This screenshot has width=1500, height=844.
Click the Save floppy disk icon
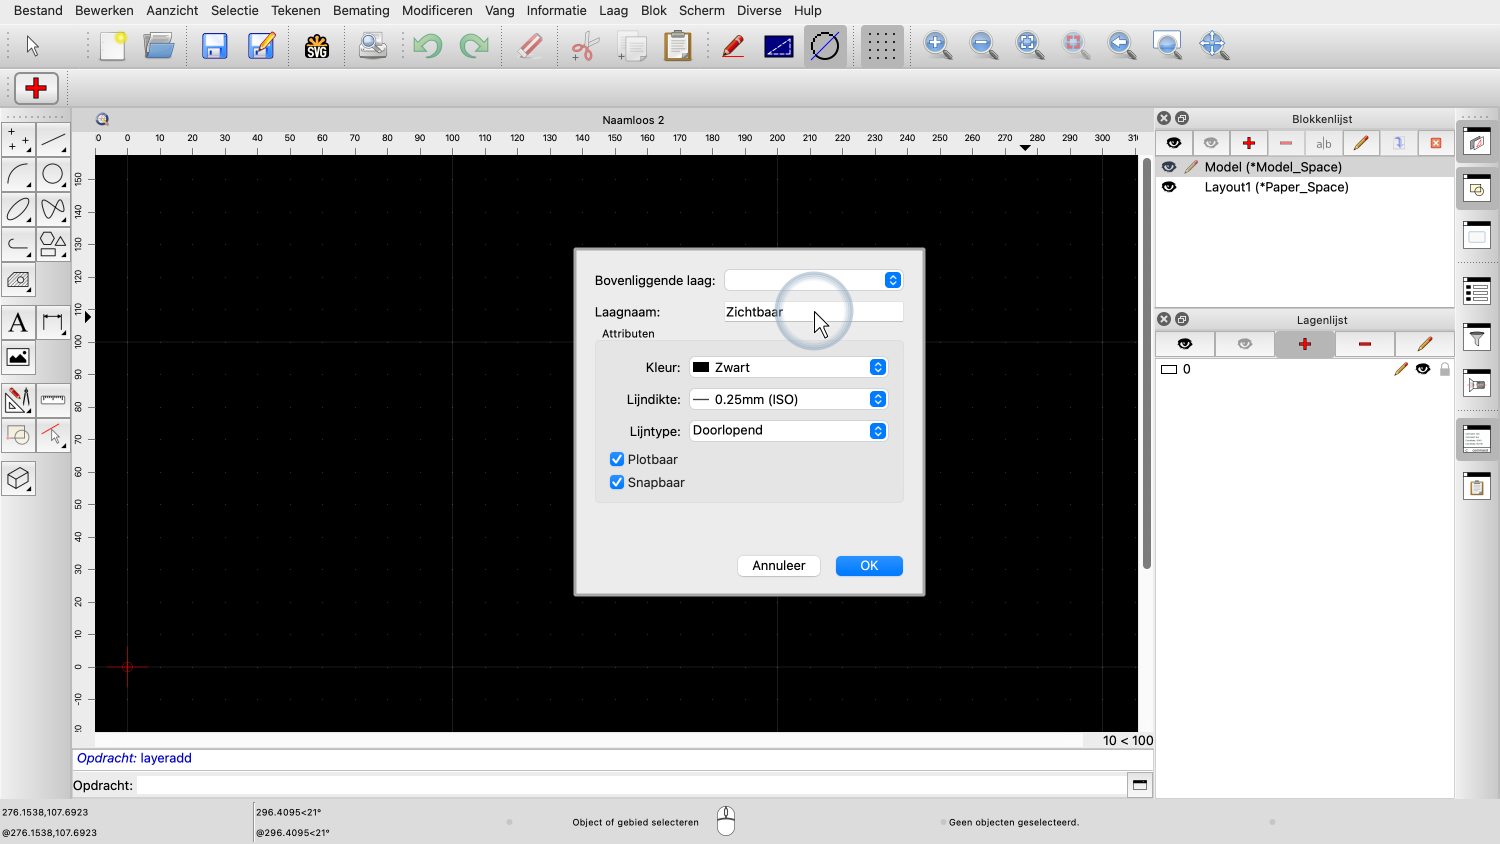pos(214,46)
